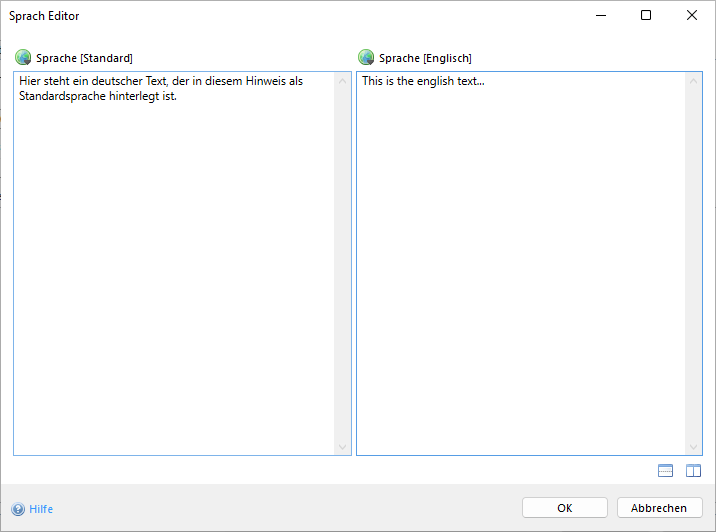Select the Sprache [Englisch] label
The width and height of the screenshot is (716, 532).
(425, 58)
